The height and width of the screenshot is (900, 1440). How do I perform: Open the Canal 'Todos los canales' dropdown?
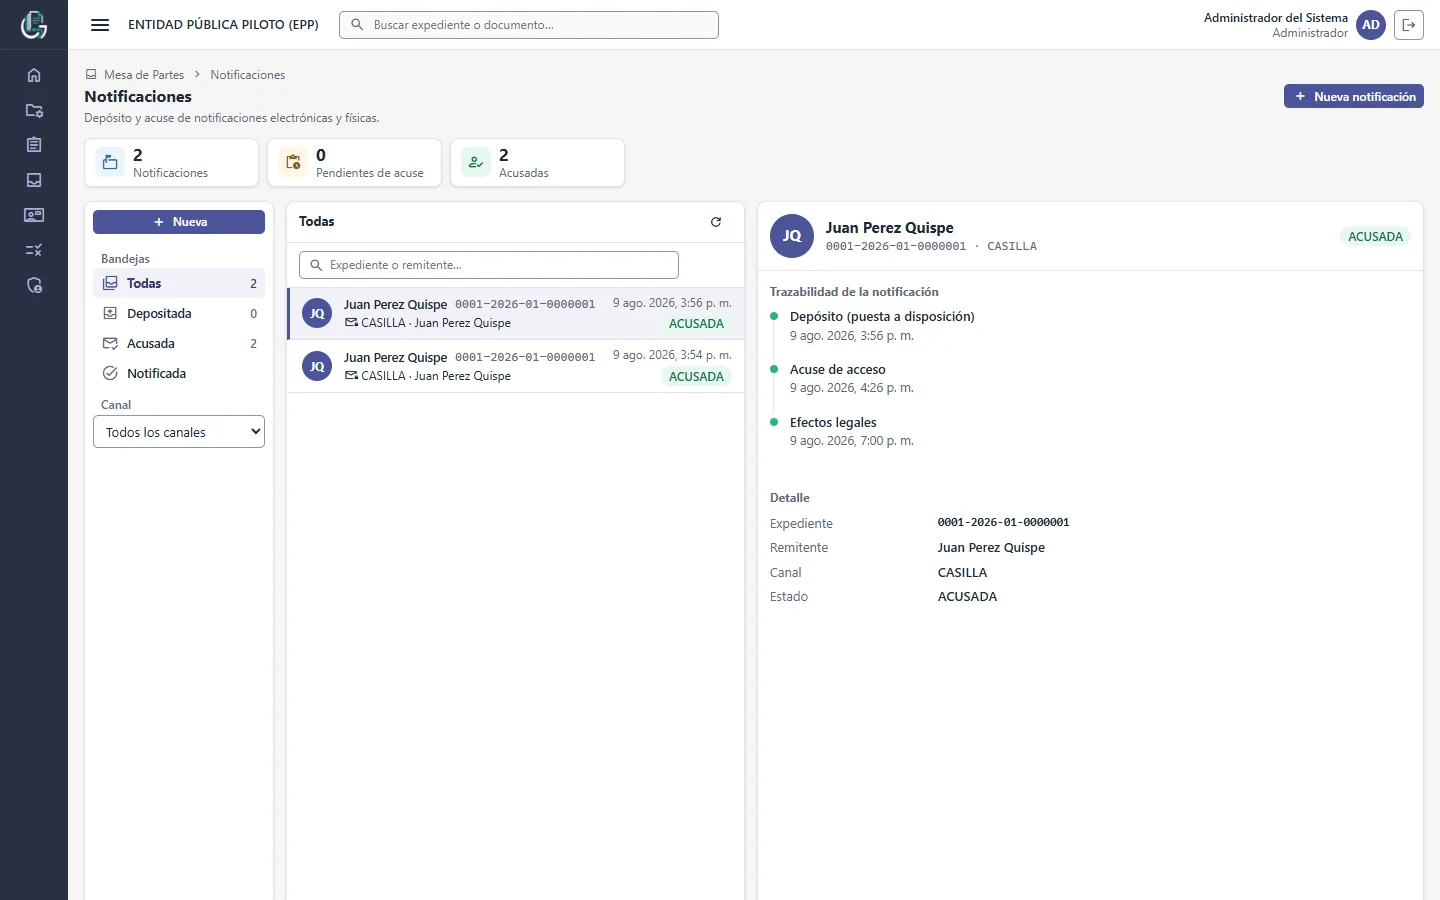click(179, 432)
